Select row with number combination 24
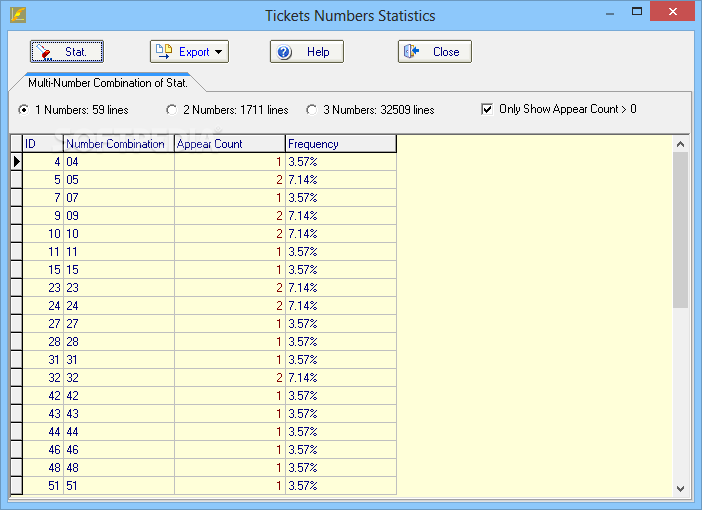Image resolution: width=702 pixels, height=510 pixels. tap(209, 306)
